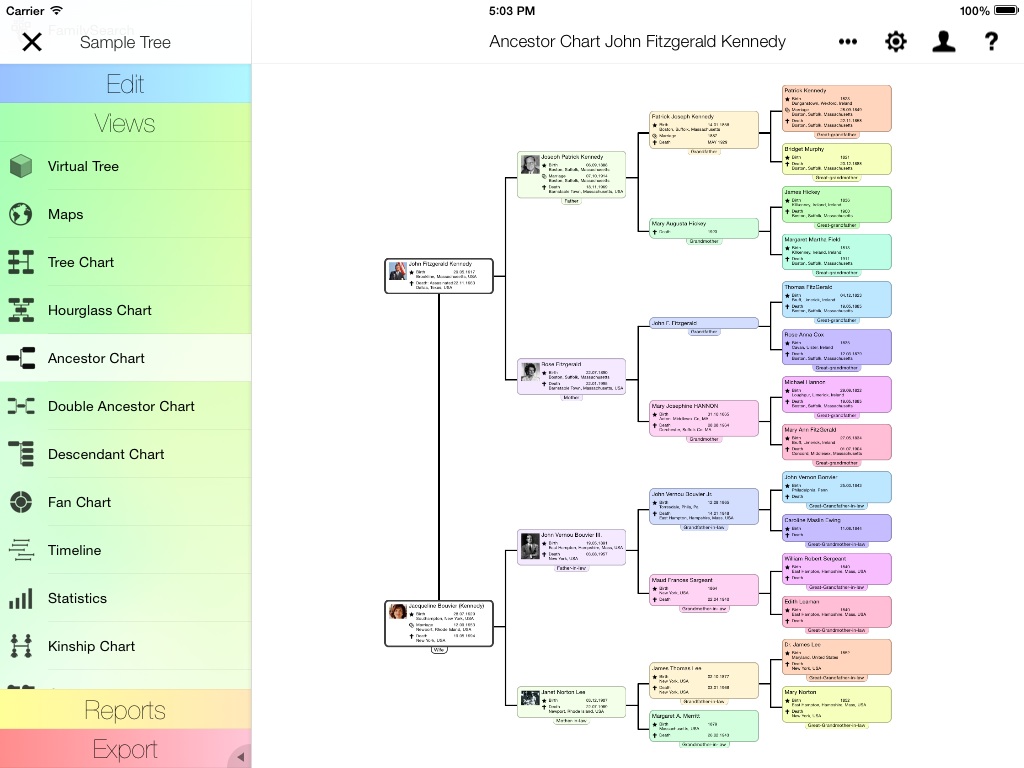Click the Ancestor Chart John Fitzgerald Kennedy title
1024x768 pixels.
(637, 42)
